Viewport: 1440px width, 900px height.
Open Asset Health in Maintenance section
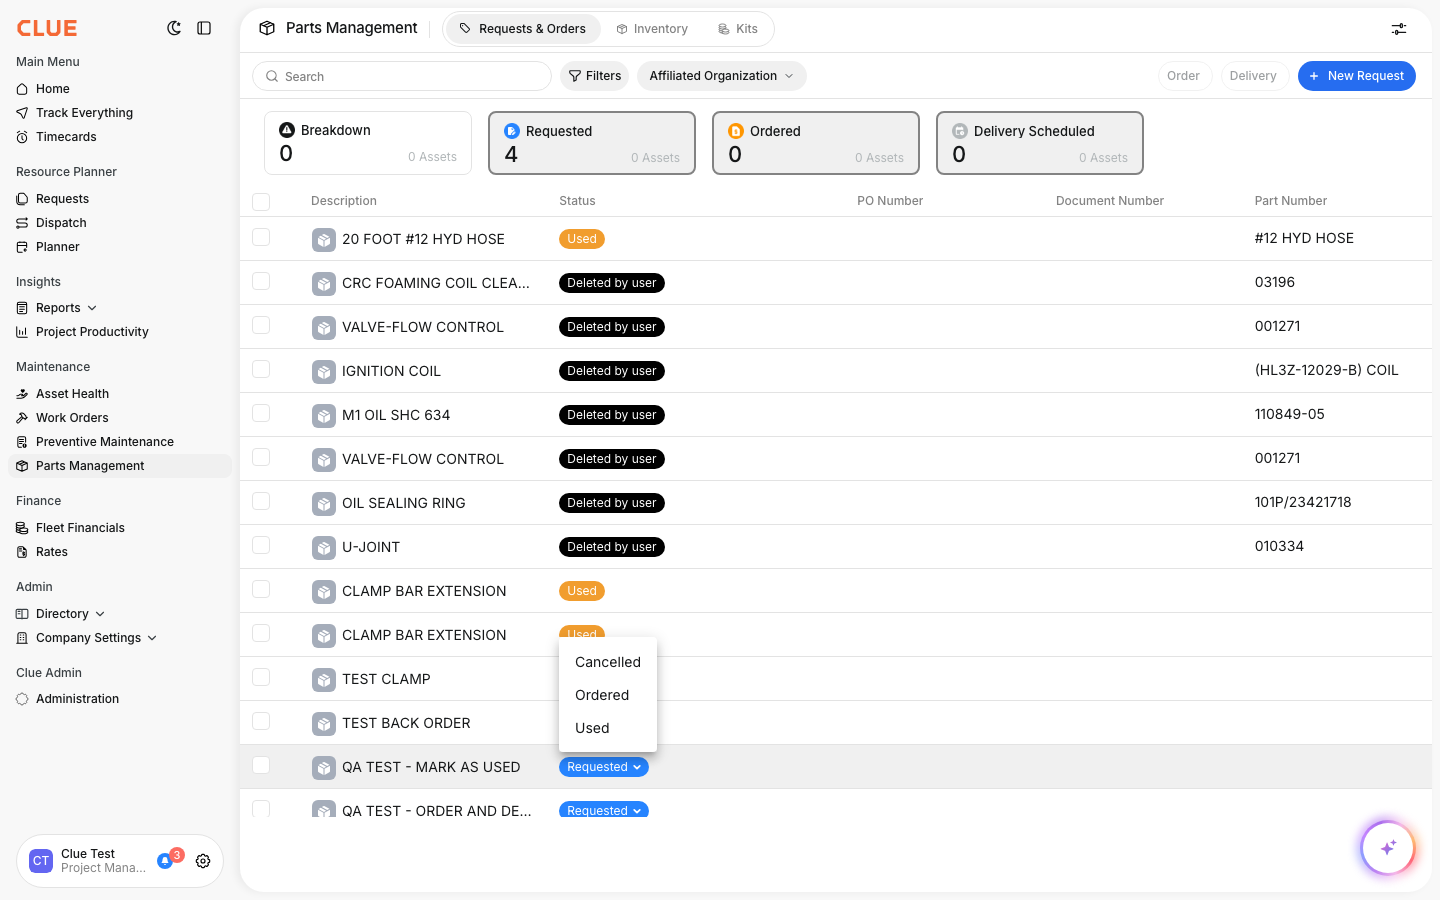[72, 393]
